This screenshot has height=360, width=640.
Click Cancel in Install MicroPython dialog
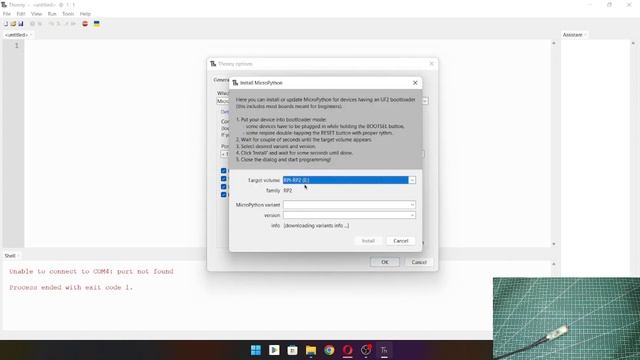coord(401,241)
